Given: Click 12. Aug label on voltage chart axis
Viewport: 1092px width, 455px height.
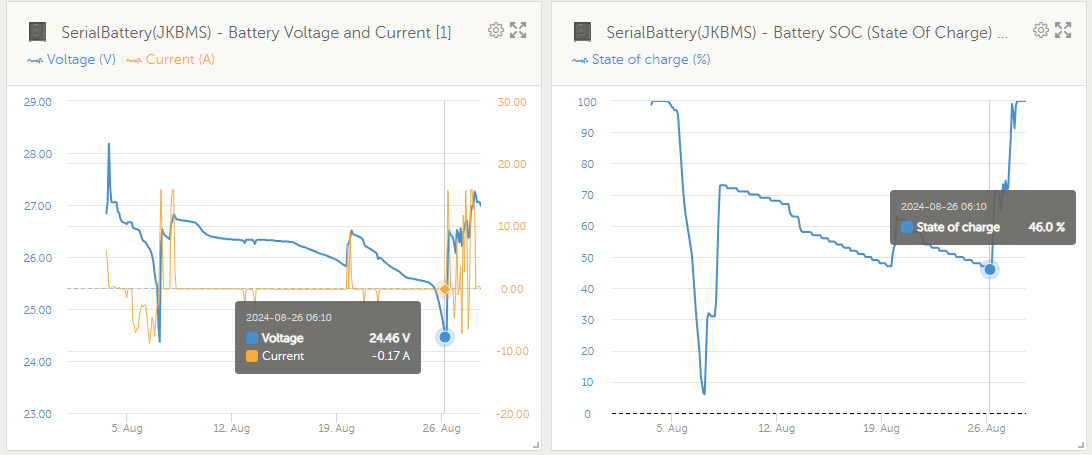Looking at the screenshot, I should (x=231, y=429).
